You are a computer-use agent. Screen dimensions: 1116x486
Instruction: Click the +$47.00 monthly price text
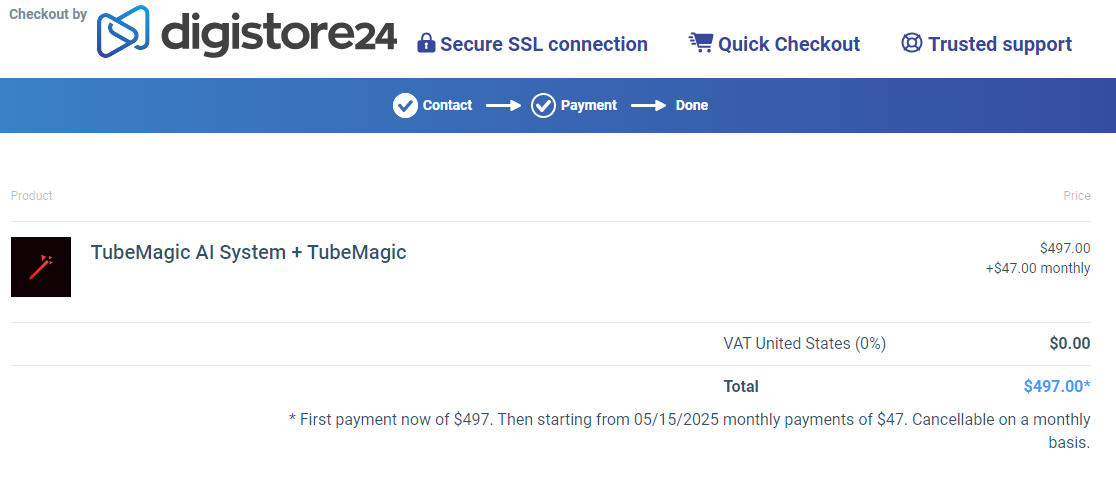[1037, 268]
